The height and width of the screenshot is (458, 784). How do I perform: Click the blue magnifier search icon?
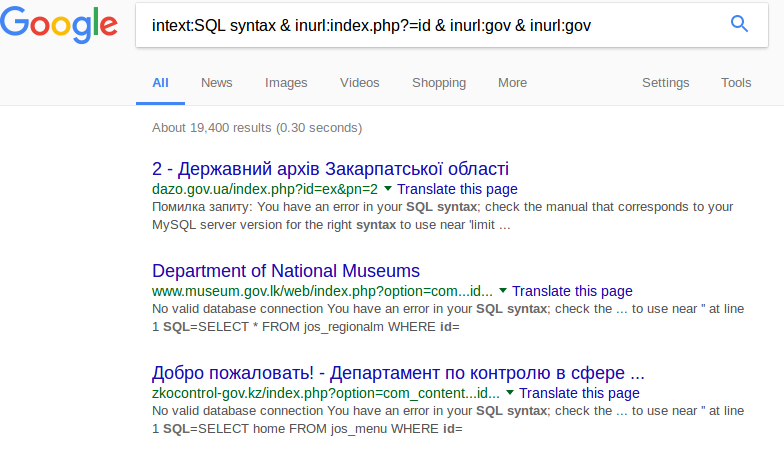coord(739,24)
